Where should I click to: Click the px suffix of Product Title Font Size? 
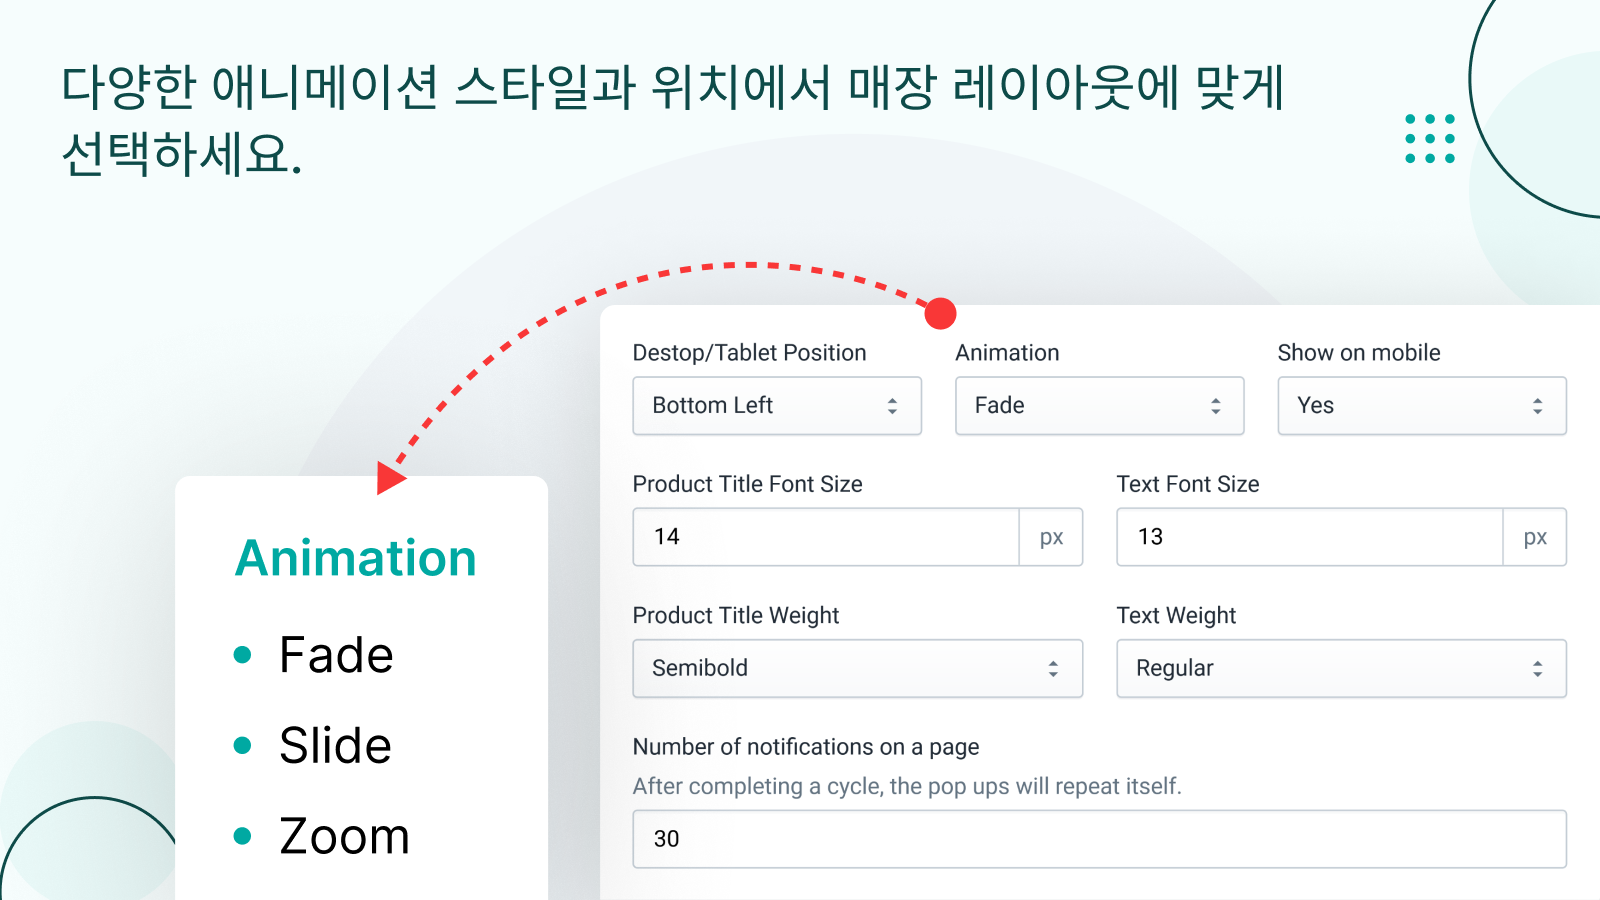[1051, 537]
